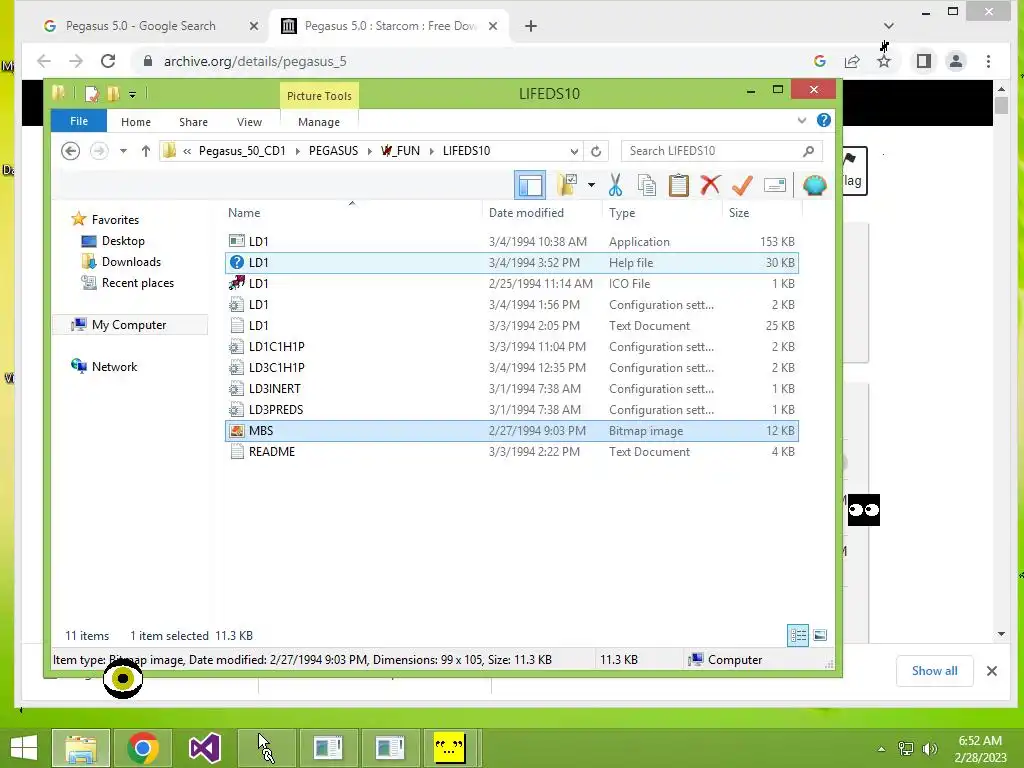The width and height of the screenshot is (1024, 768).
Task: Click _FUN breadcrumb in address bar
Action: 400,151
